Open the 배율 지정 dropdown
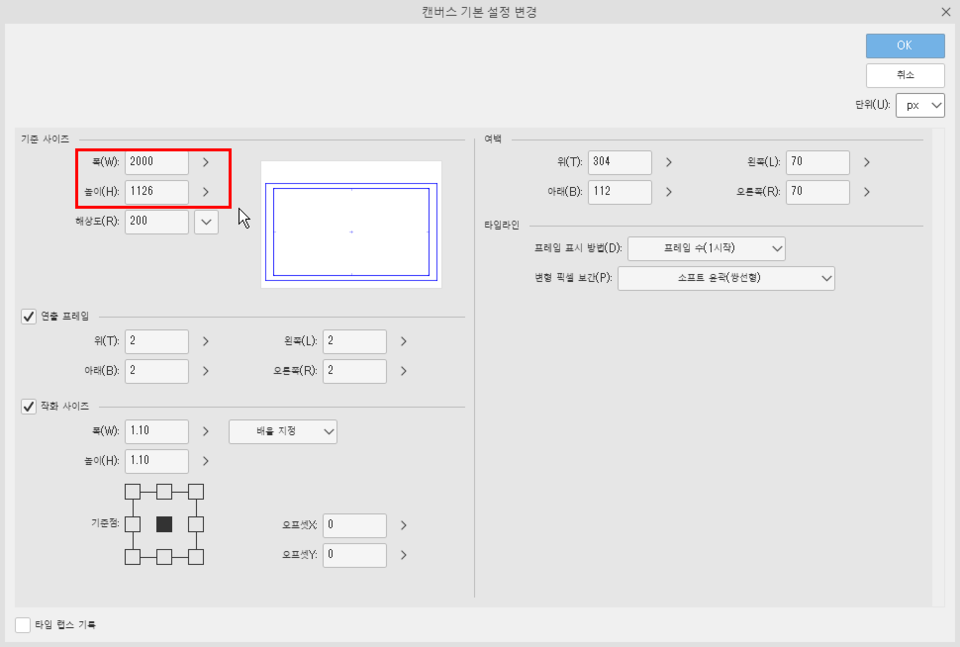The width and height of the screenshot is (960, 647). (283, 432)
